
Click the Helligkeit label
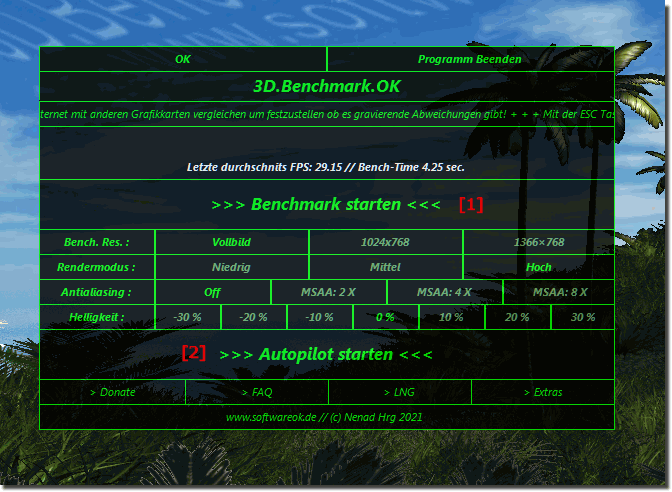click(97, 317)
